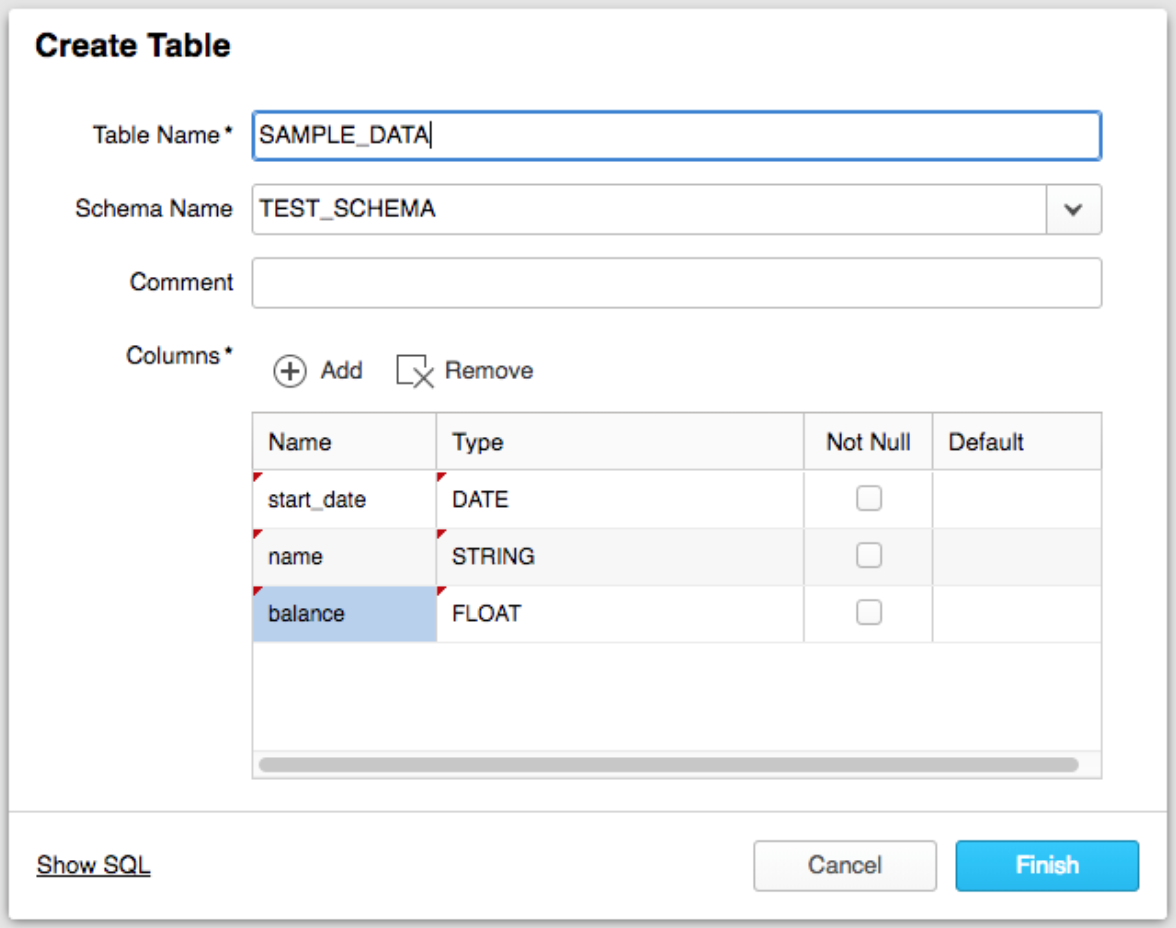1176x928 pixels.
Task: Click the Default cell for start_date row
Action: (1015, 499)
